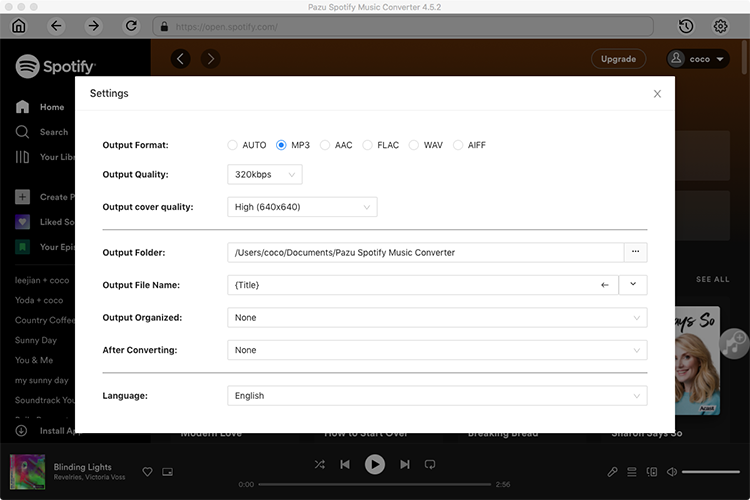Skip to the next track
This screenshot has height=500, width=750.
point(405,465)
